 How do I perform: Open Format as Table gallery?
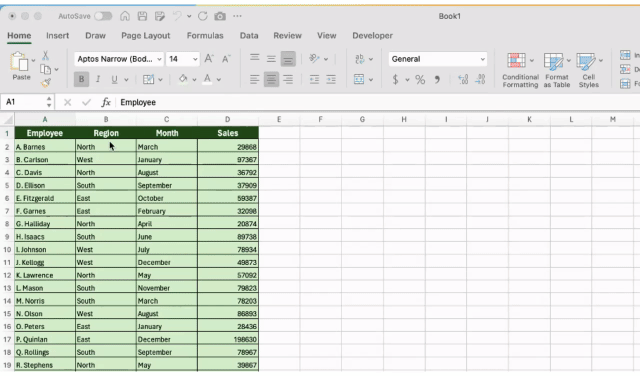(556, 70)
